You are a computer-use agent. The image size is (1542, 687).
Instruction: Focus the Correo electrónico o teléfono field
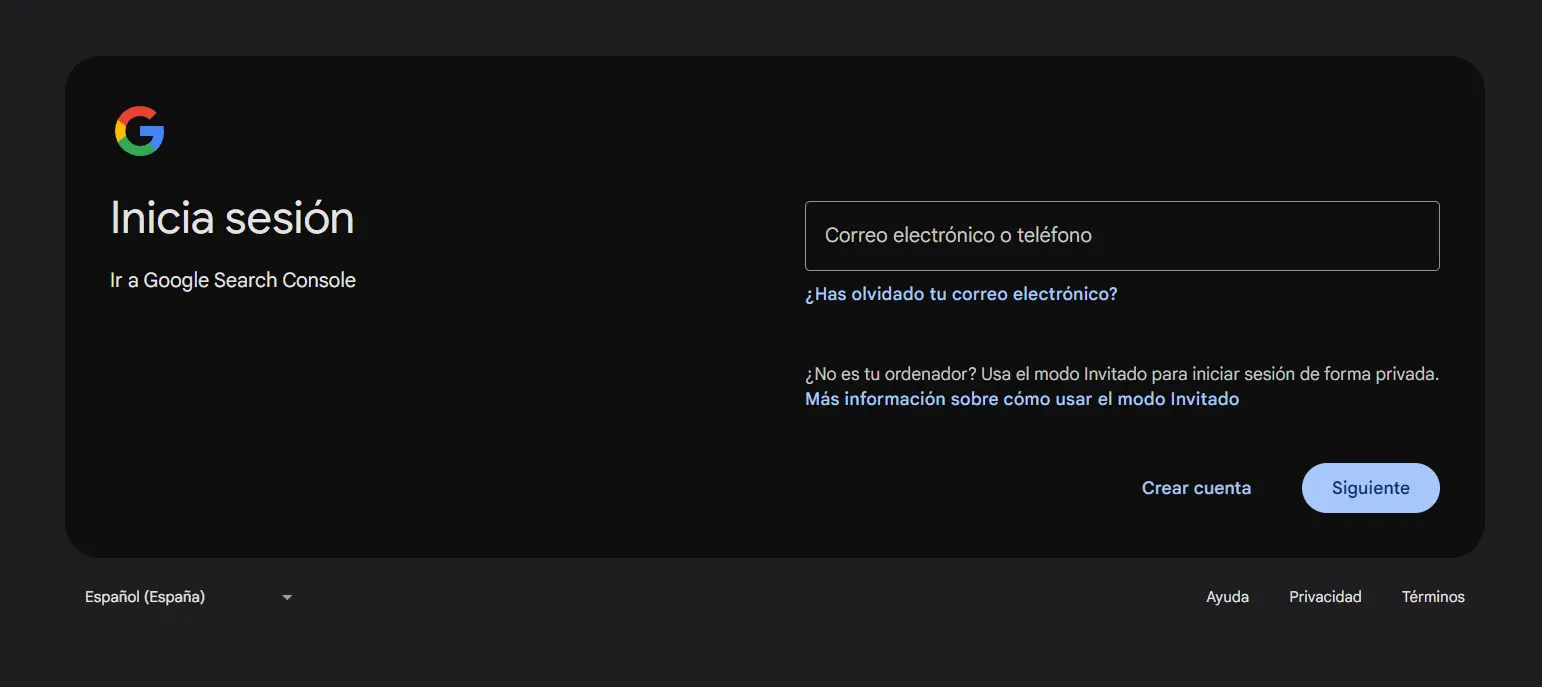coord(1122,236)
